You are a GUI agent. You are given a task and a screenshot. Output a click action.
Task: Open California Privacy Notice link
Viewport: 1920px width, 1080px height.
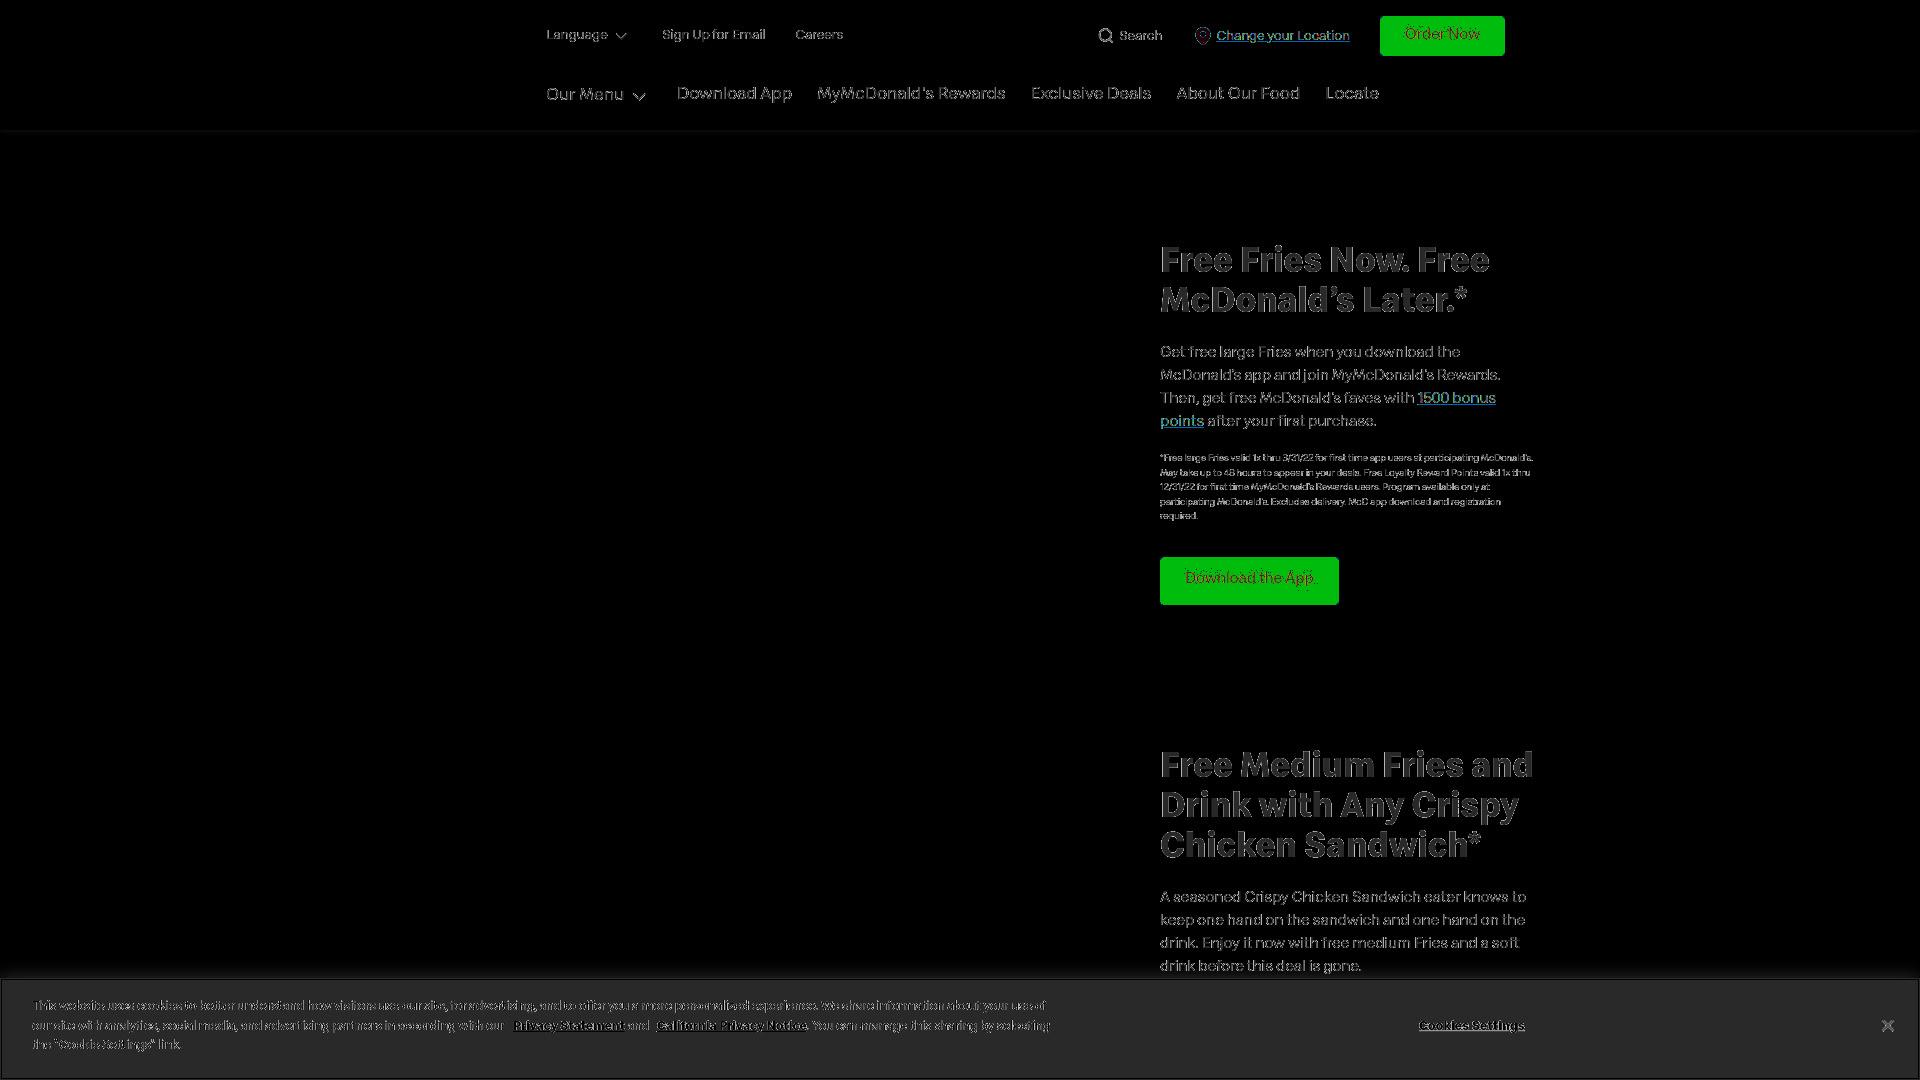731,1026
